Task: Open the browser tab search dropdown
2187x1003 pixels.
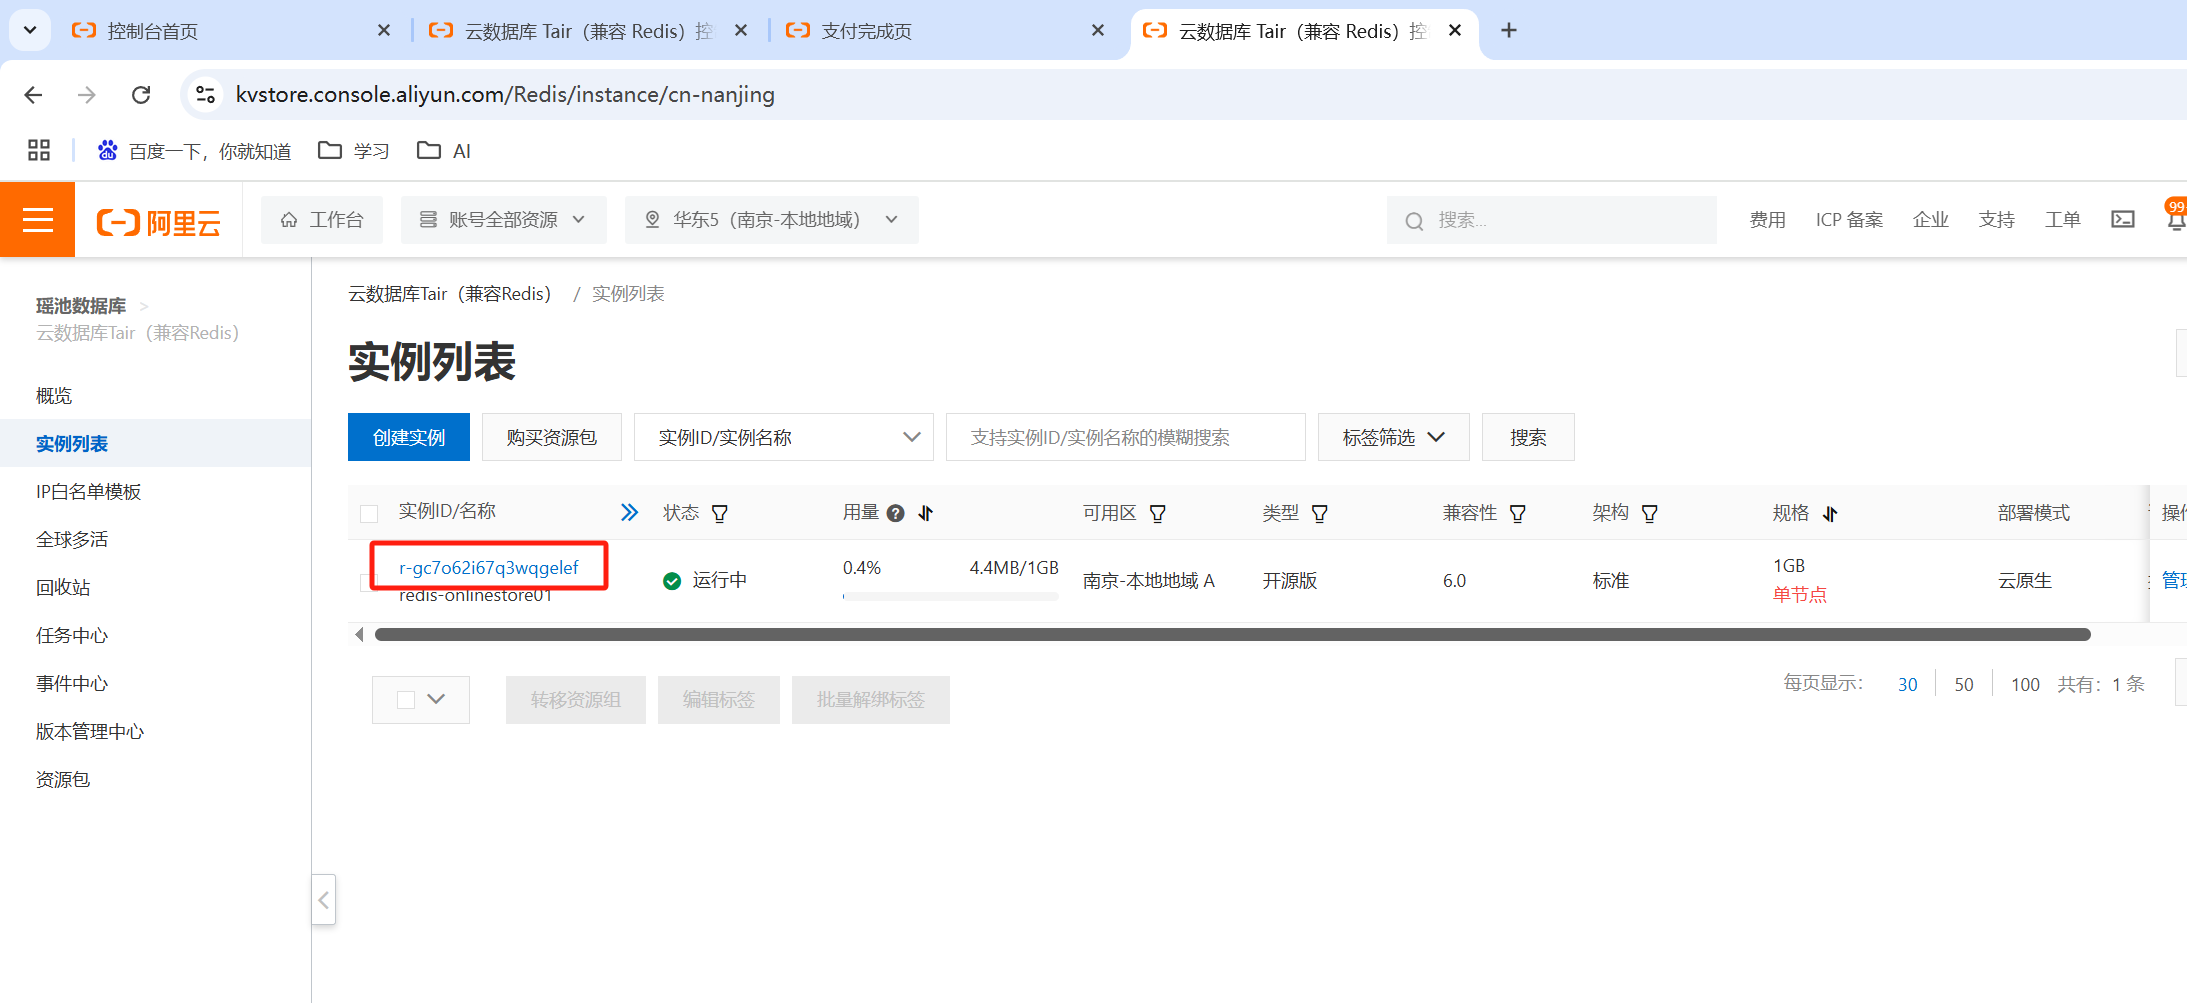Action: [30, 30]
